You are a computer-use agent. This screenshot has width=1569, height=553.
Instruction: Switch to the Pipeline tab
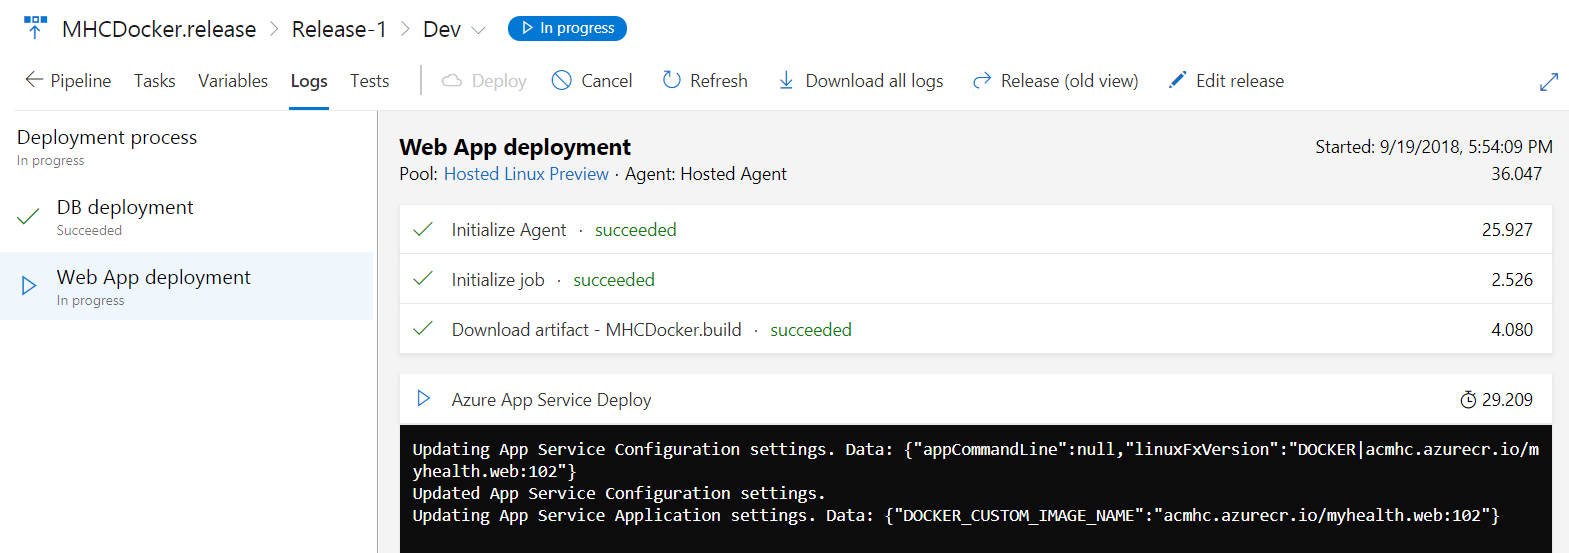pyautogui.click(x=81, y=81)
